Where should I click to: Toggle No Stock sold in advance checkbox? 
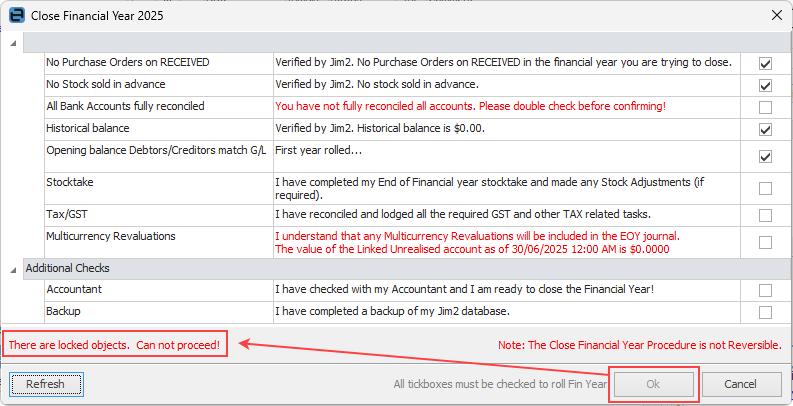point(765,85)
